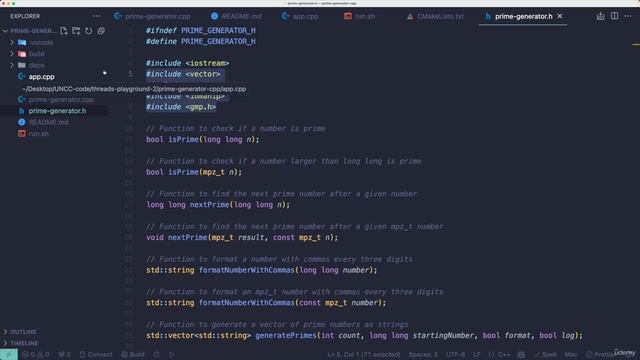The height and width of the screenshot is (360, 640).
Task: Open prime-generator.cpp in the Explorer tree
Action: (x=61, y=100)
